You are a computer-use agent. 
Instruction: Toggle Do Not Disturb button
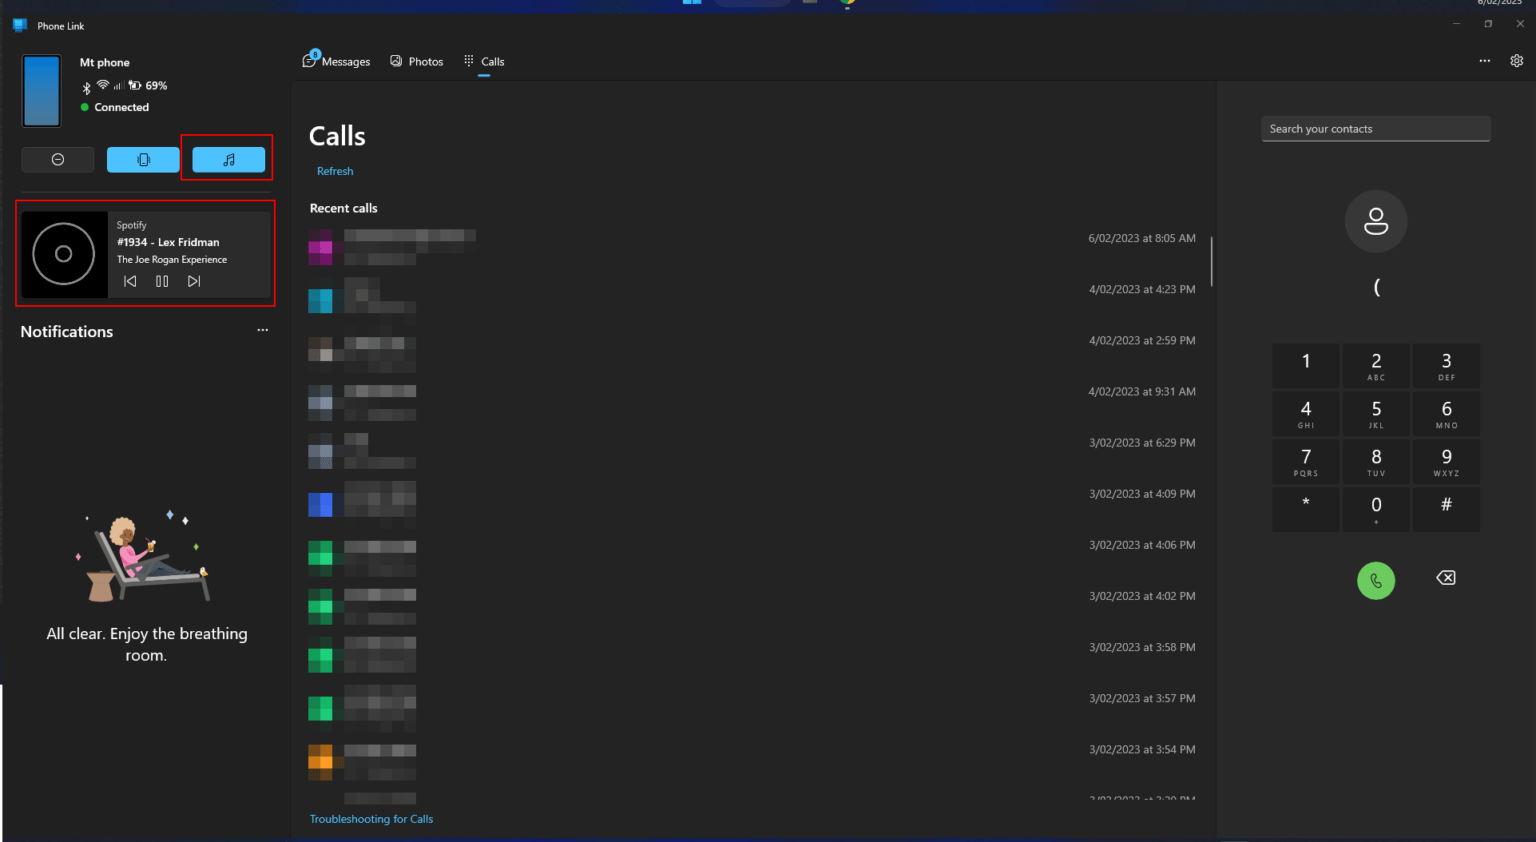click(x=58, y=160)
